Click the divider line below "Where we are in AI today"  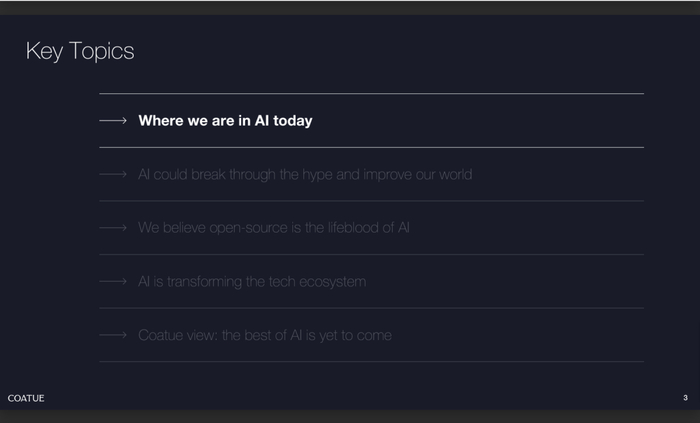tap(371, 147)
